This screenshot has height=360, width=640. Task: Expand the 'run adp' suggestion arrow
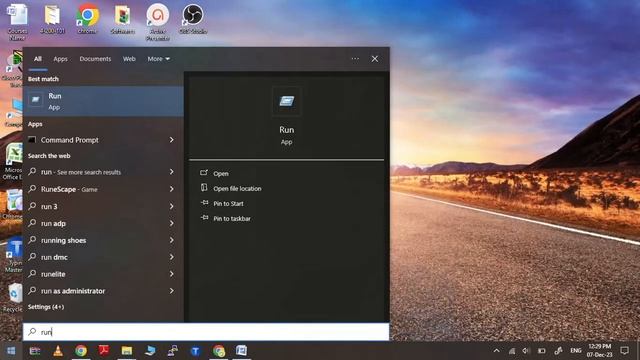click(x=171, y=223)
